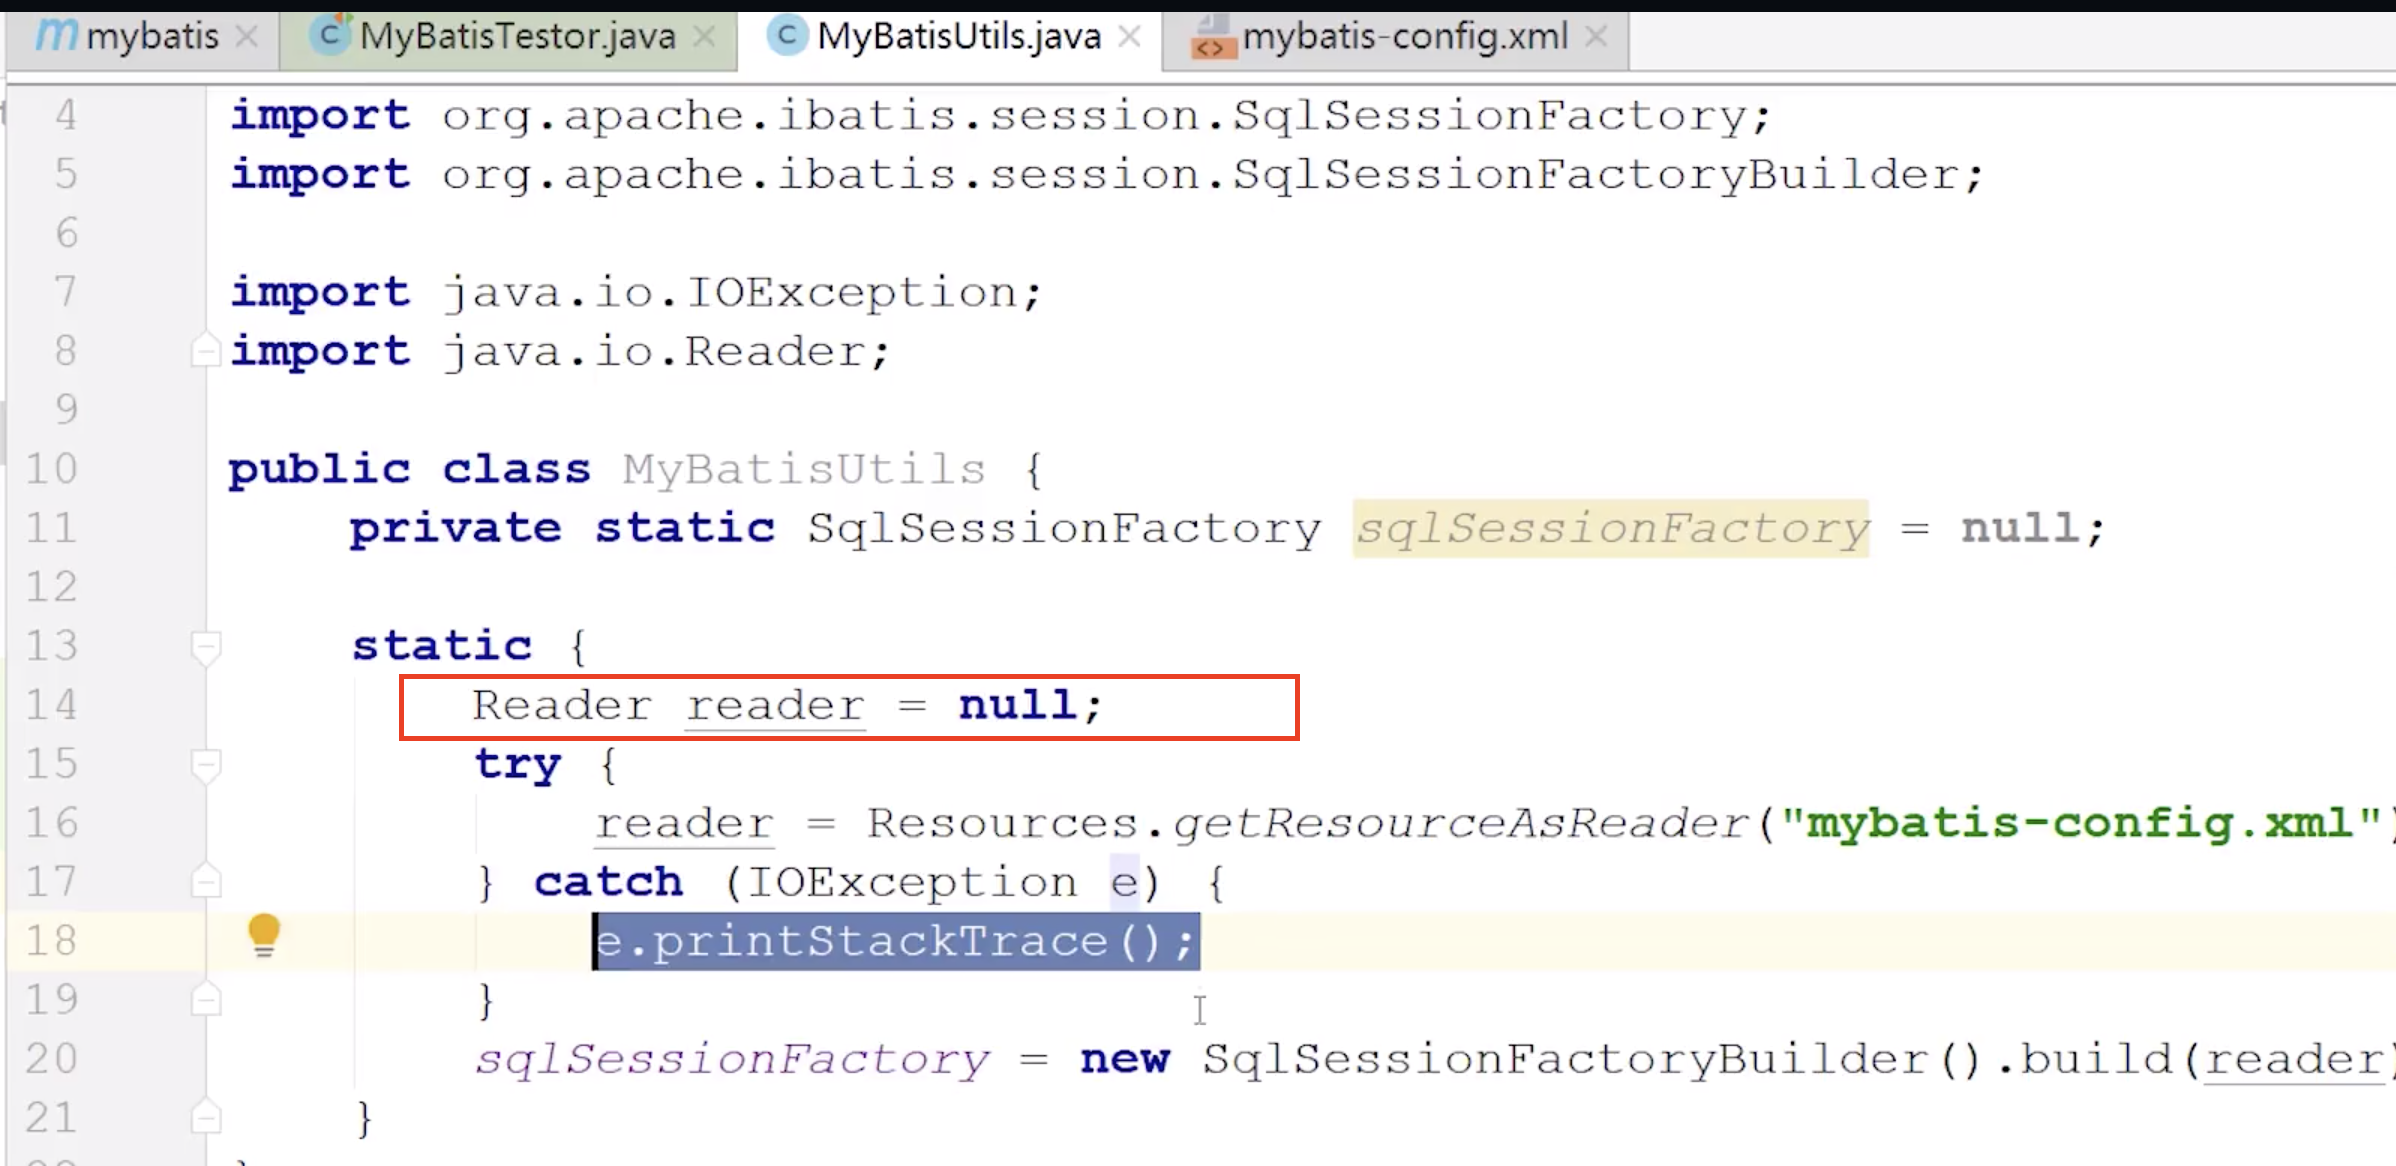Image resolution: width=2396 pixels, height=1166 pixels.
Task: Close the MyBatisTestor.java tab
Action: click(704, 37)
